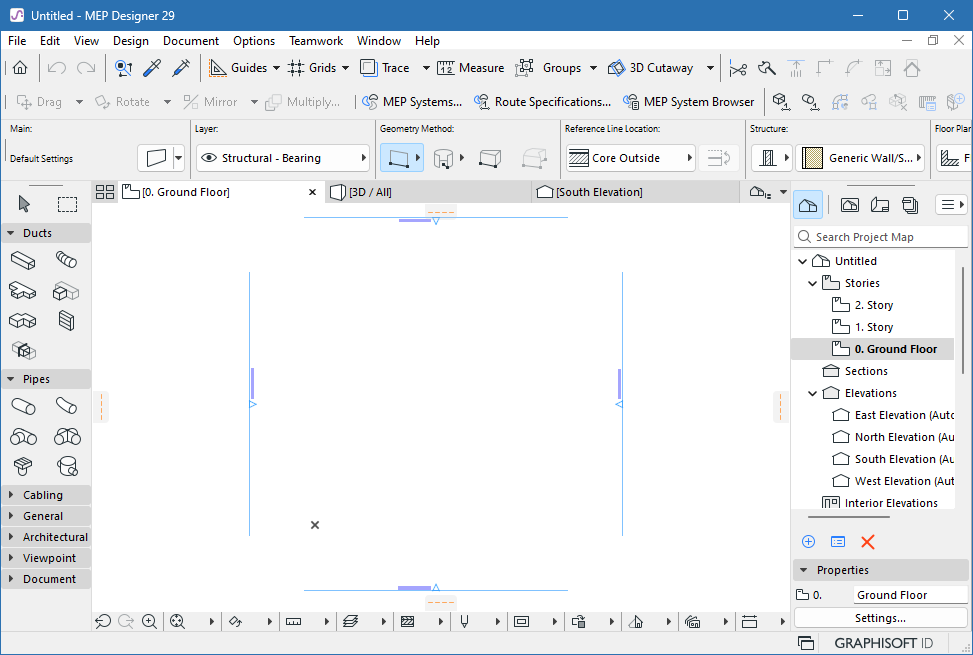Open the Teamwork menu

click(316, 41)
